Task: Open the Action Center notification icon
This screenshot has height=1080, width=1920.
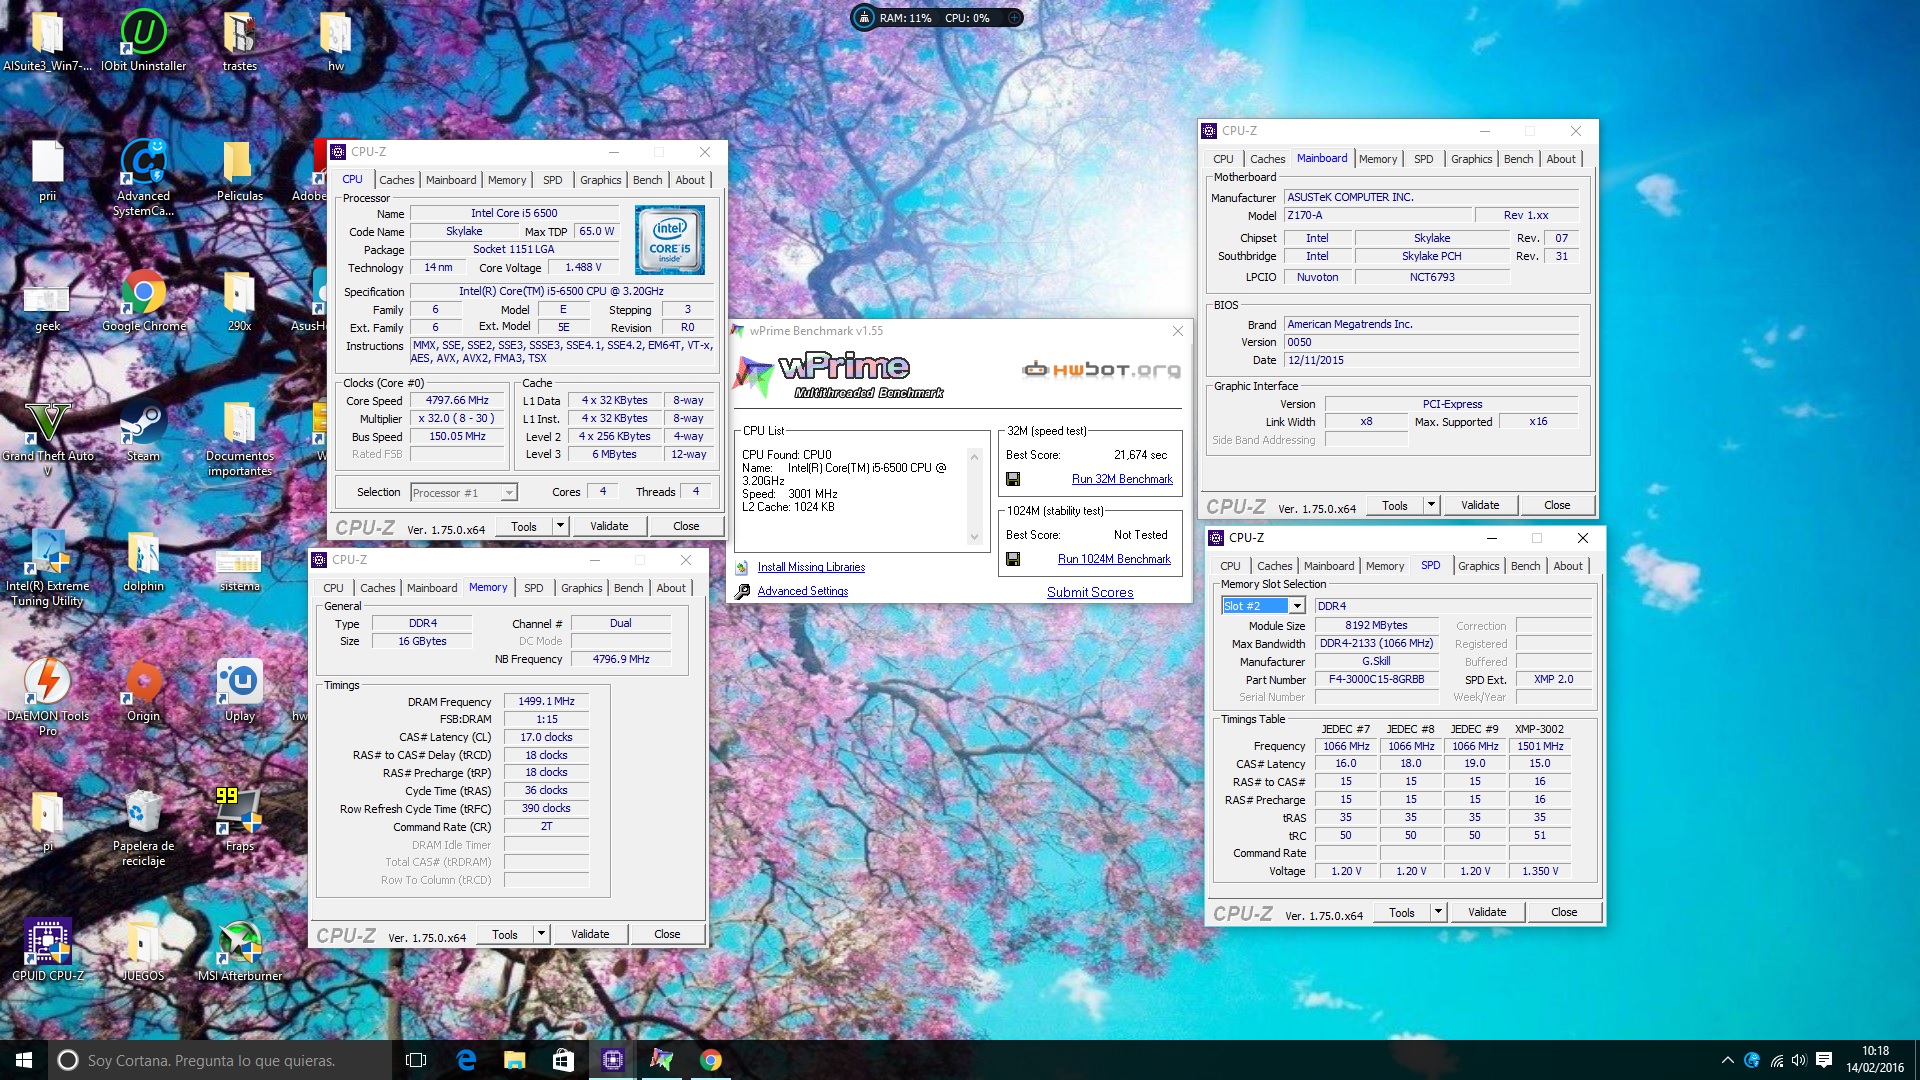Action: (1823, 1060)
